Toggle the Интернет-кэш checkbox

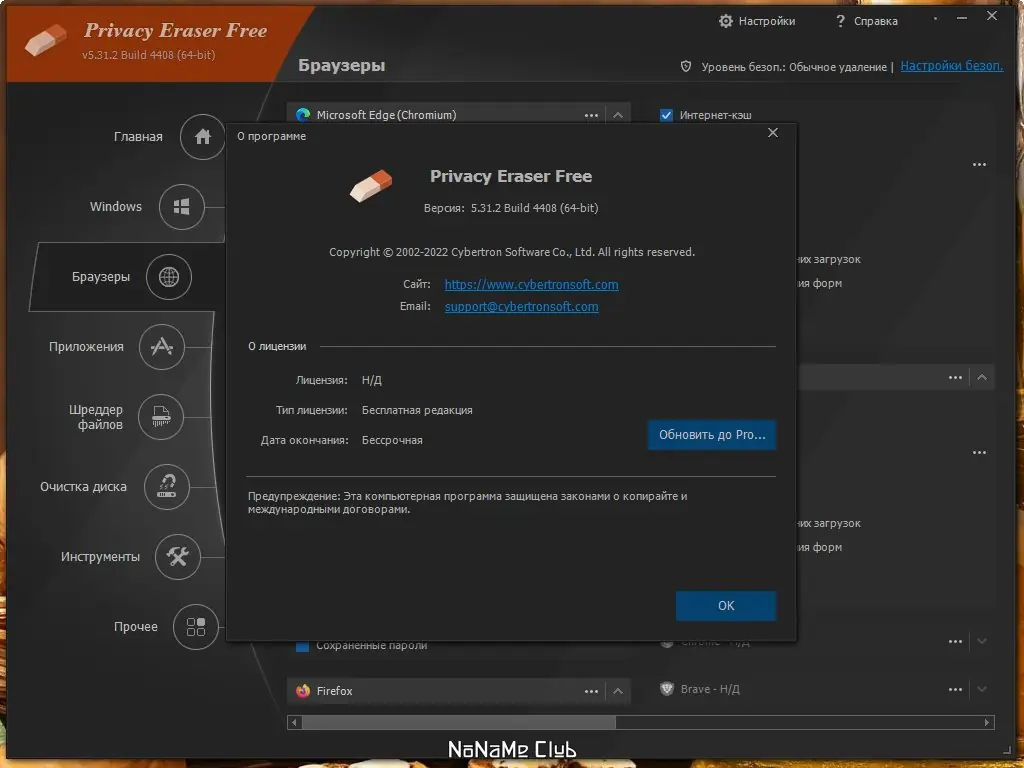coord(666,116)
